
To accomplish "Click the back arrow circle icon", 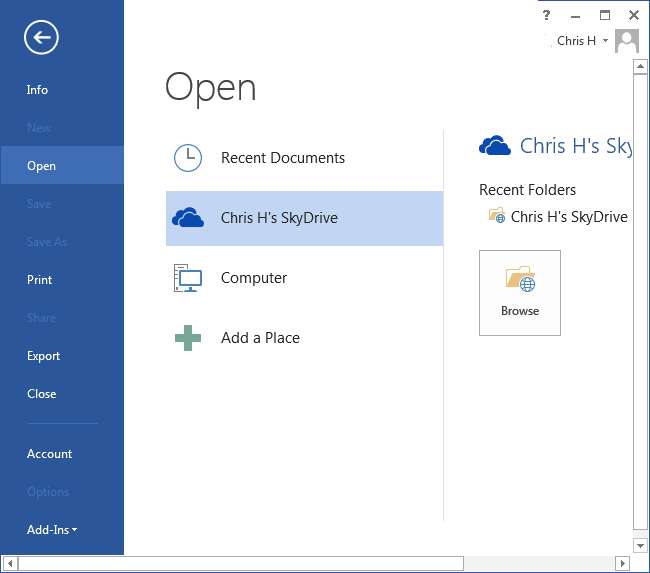I will (42, 38).
